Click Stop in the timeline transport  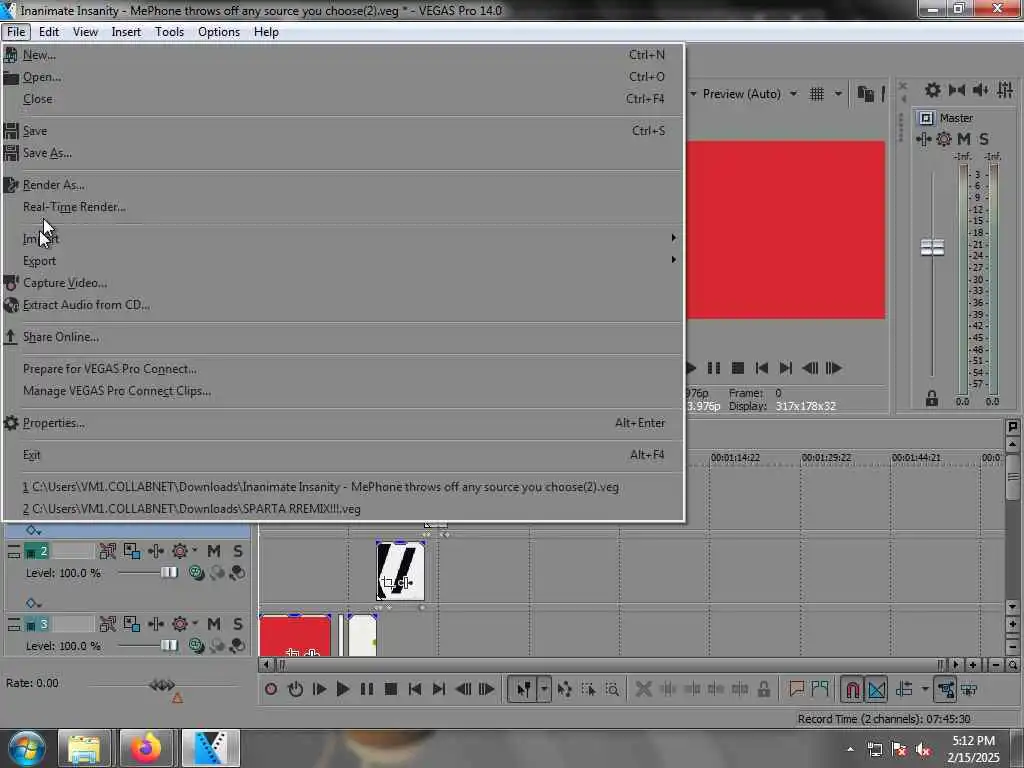click(x=391, y=689)
